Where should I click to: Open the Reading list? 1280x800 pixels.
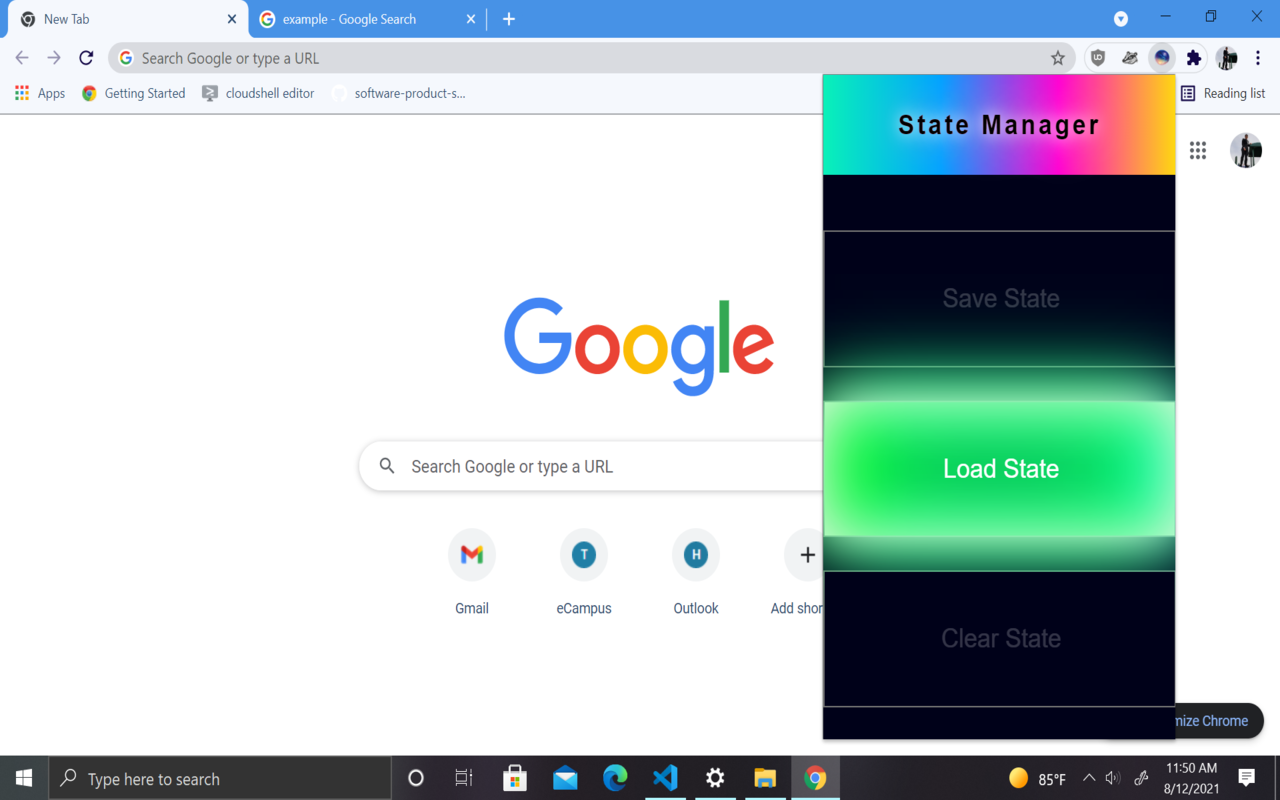pos(1222,93)
